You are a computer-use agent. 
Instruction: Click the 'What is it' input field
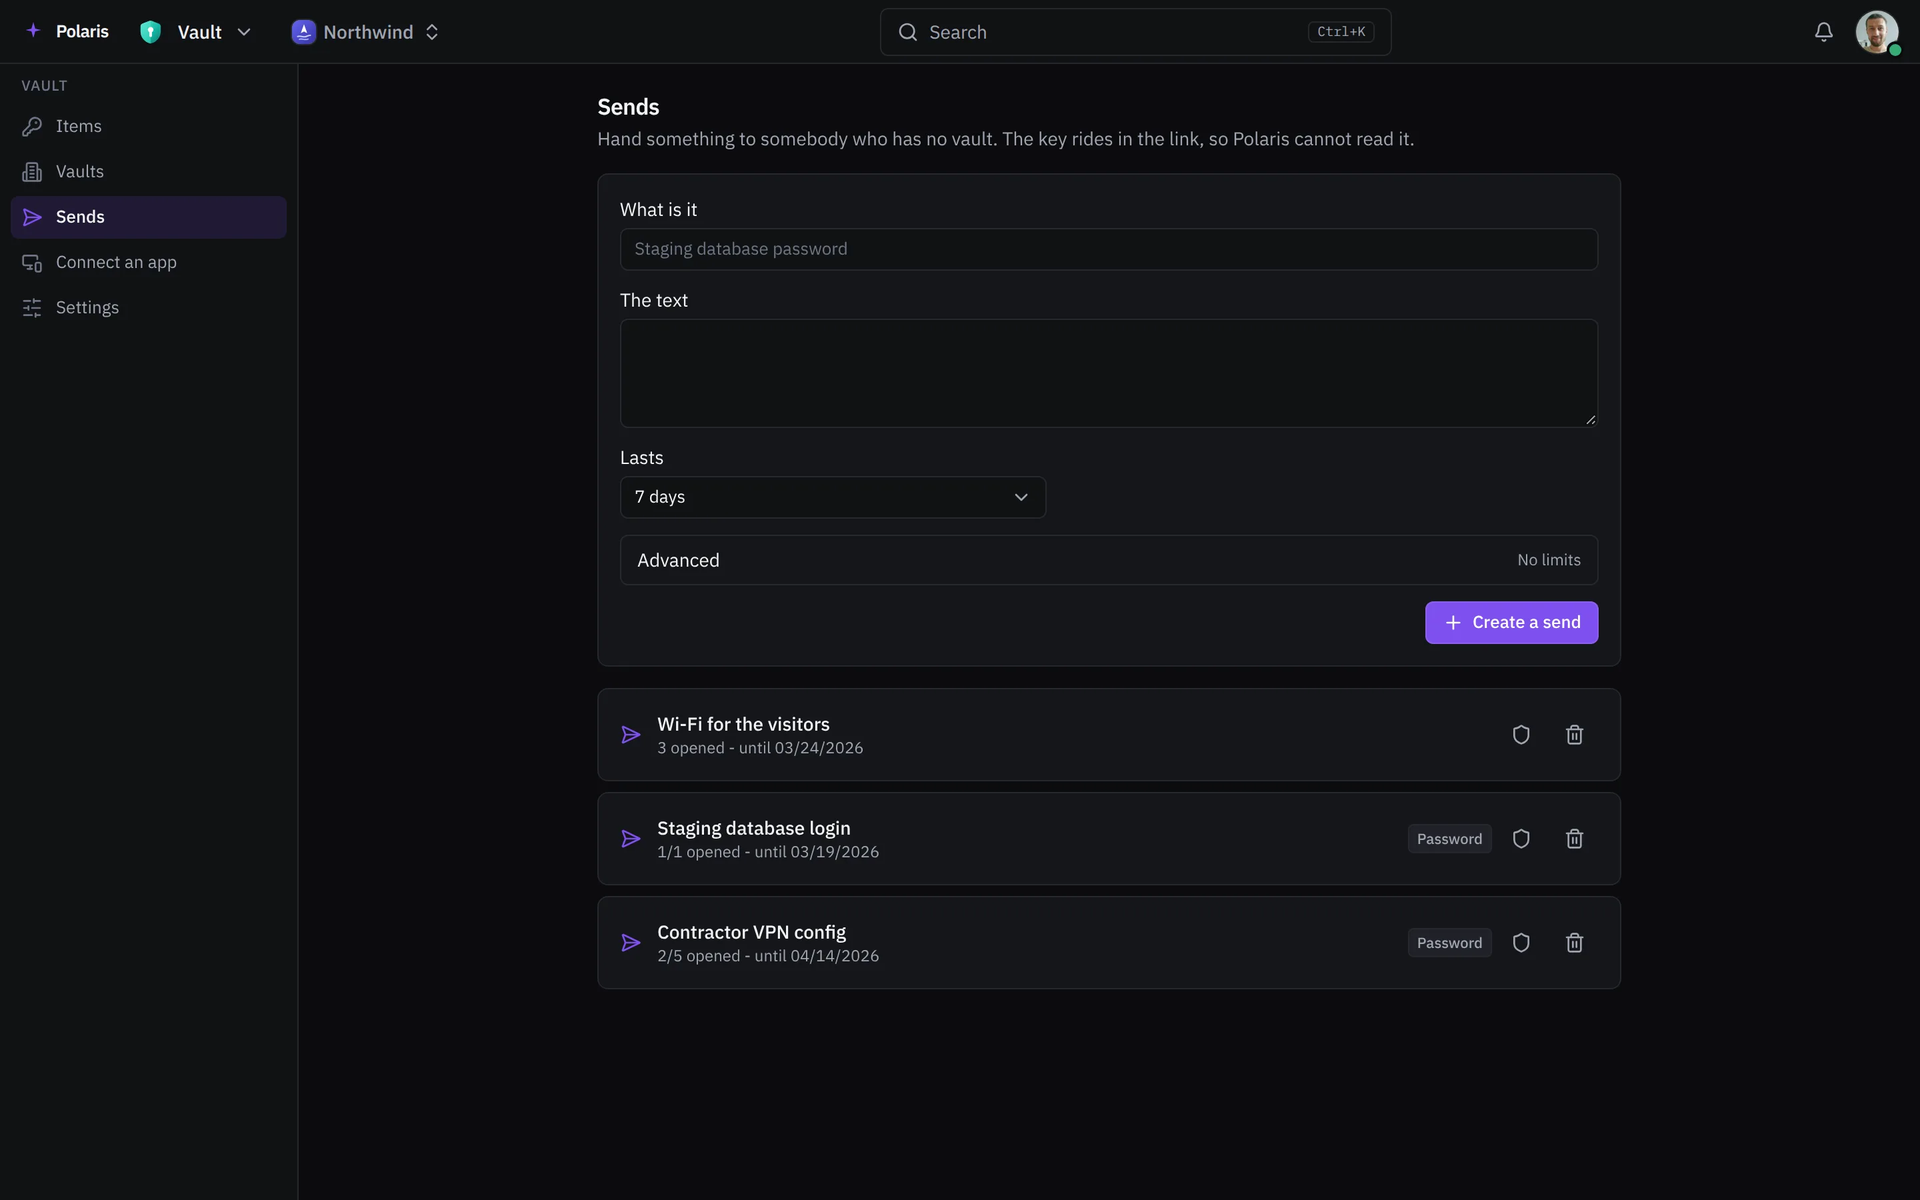point(1108,249)
